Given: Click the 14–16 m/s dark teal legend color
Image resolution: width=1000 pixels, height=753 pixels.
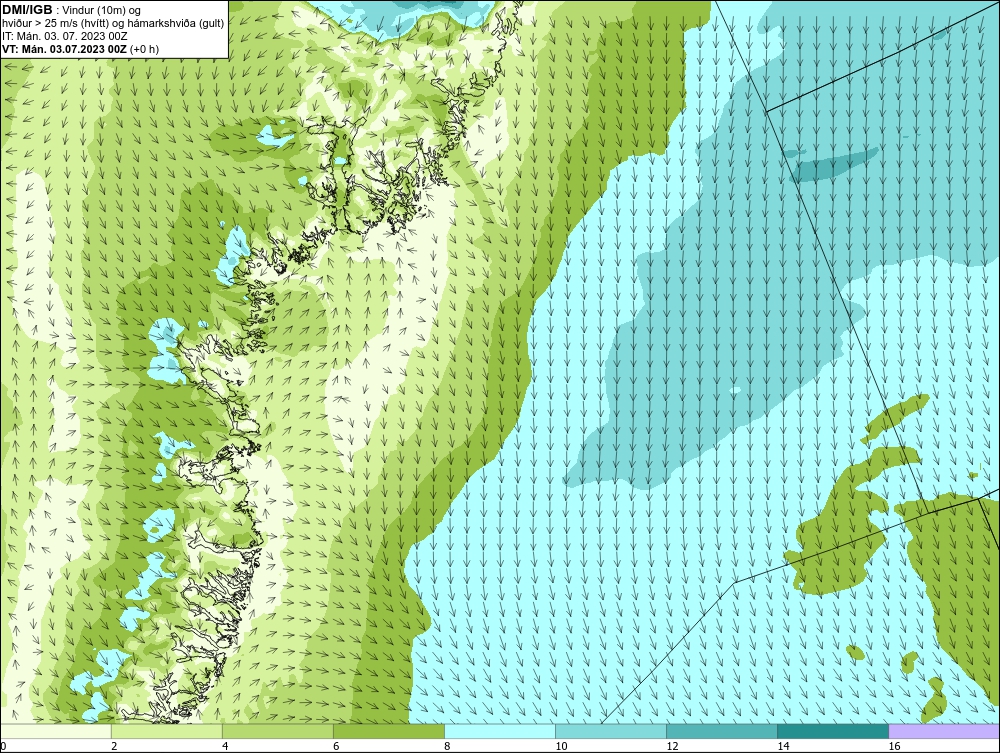Looking at the screenshot, I should click(833, 731).
